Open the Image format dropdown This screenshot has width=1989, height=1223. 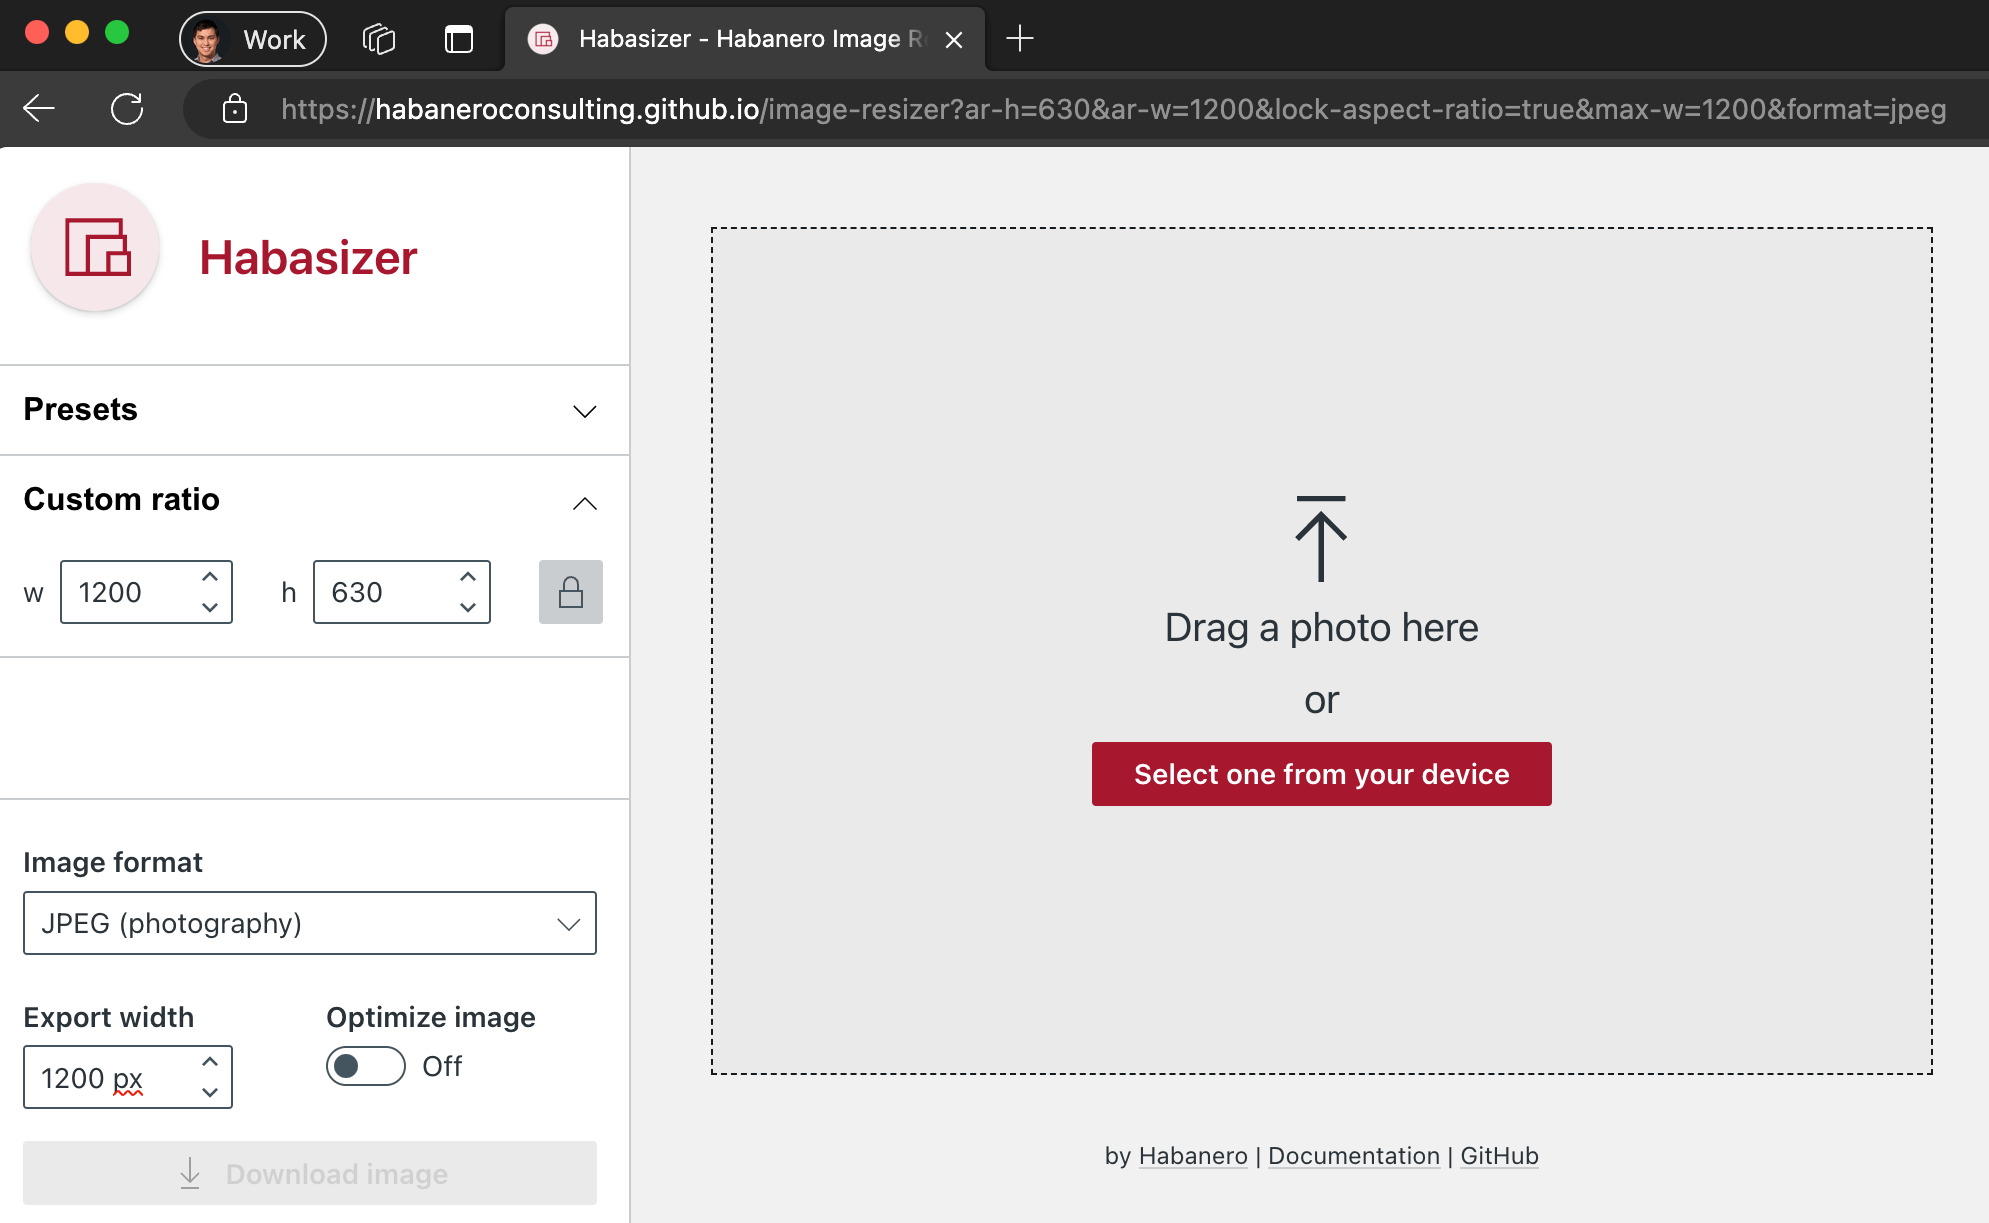310,923
